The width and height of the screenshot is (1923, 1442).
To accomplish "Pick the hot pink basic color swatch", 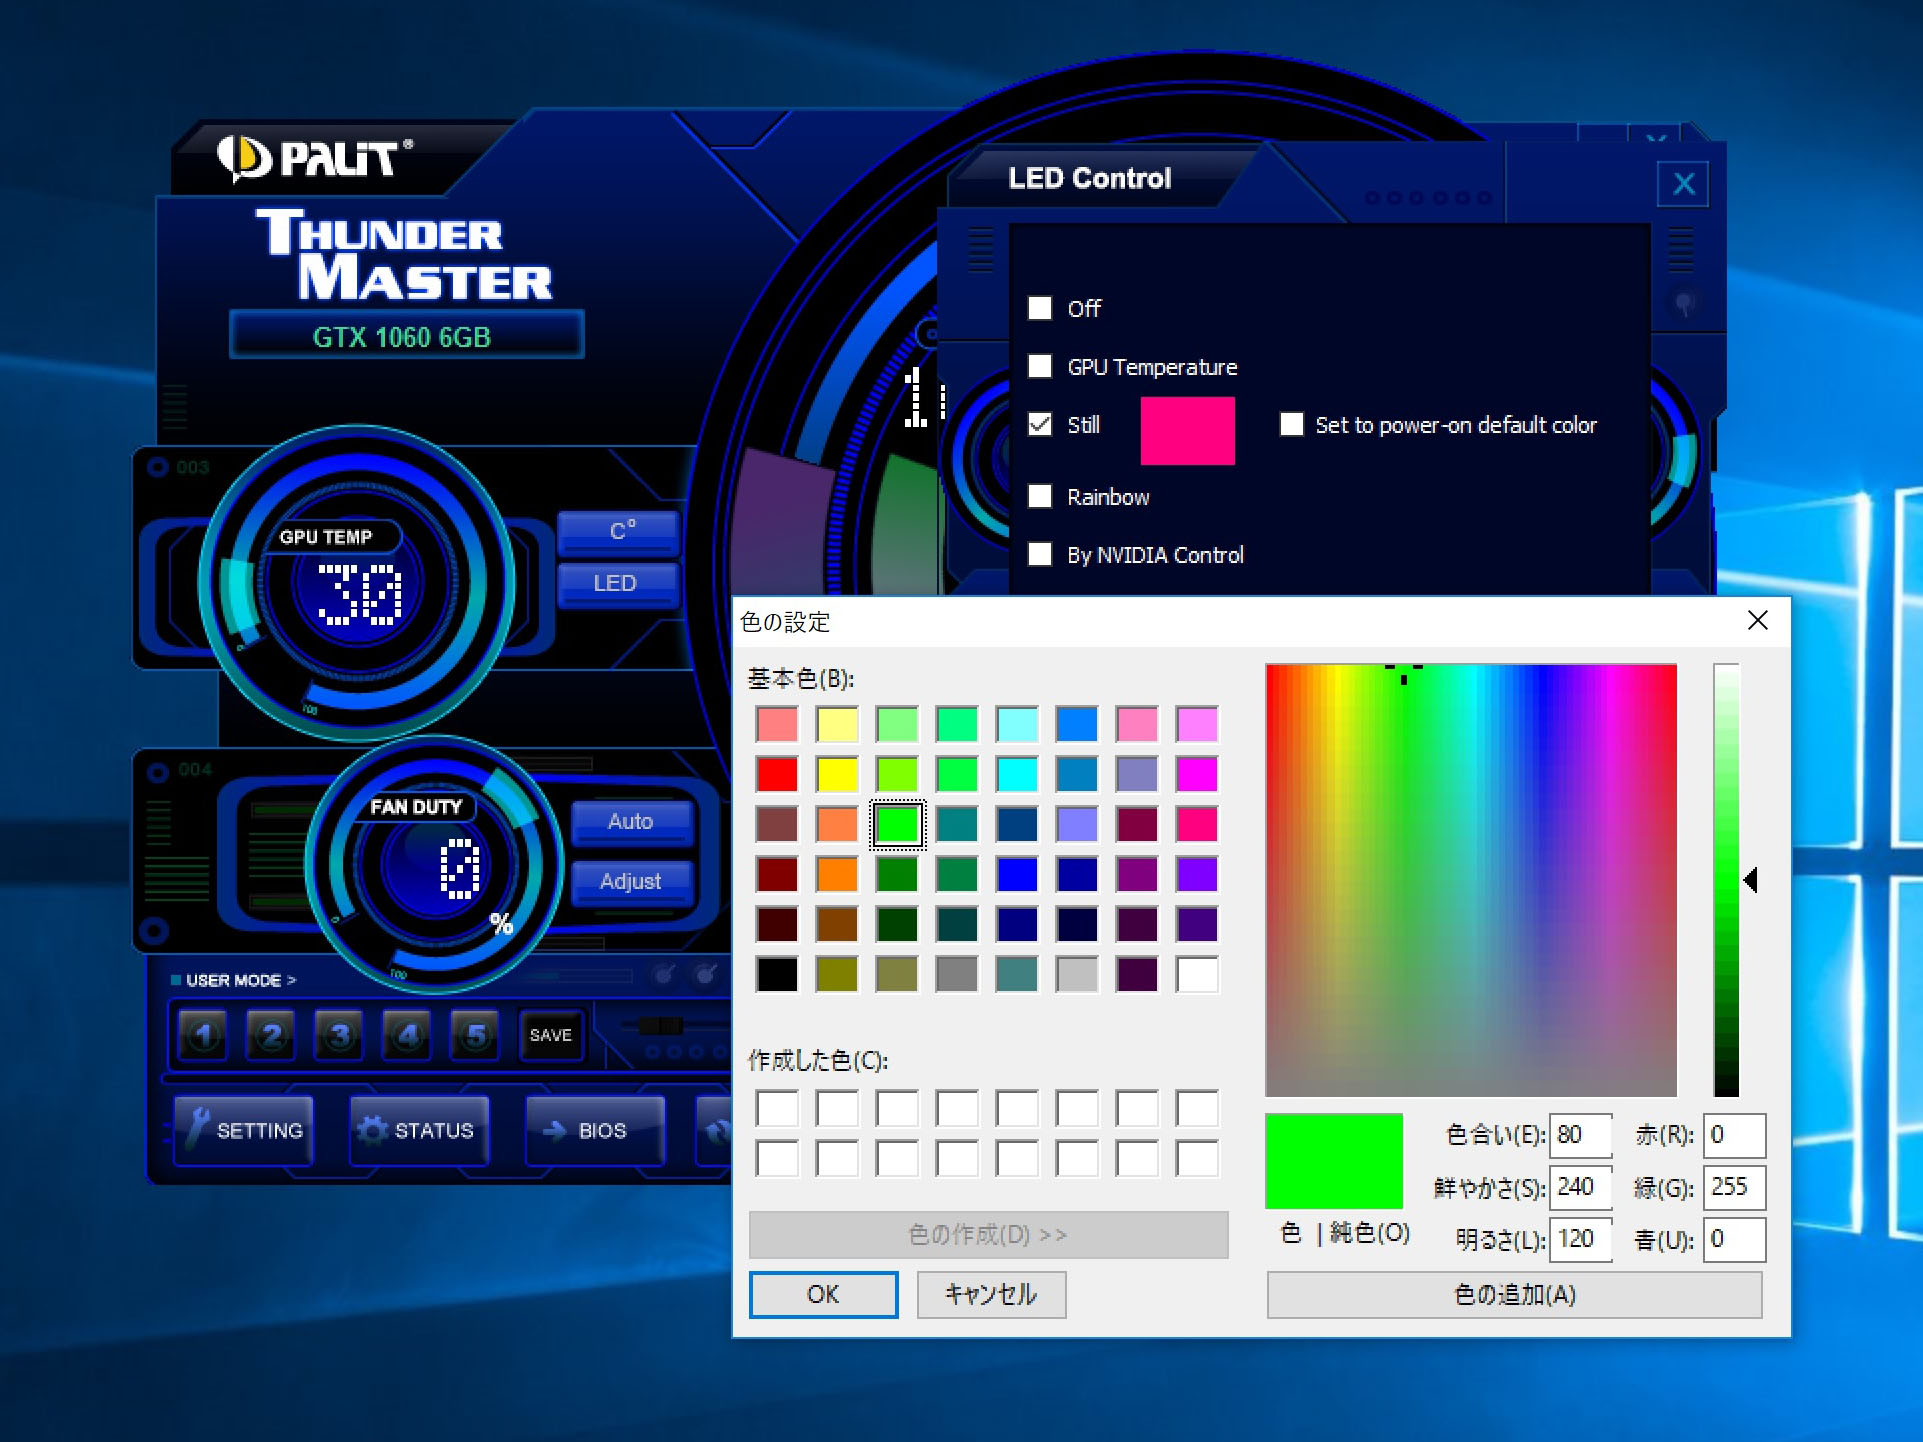I will point(1197,824).
